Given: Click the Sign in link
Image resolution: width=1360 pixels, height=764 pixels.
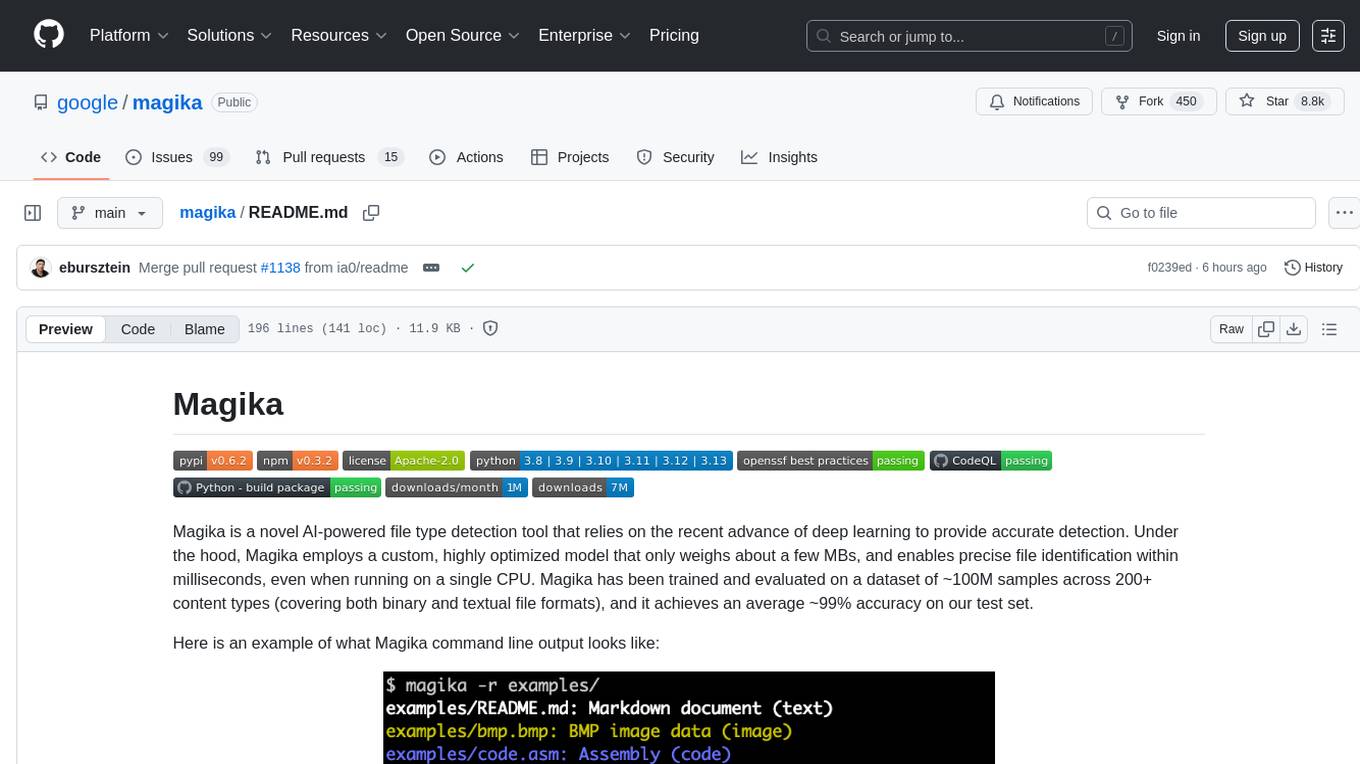Looking at the screenshot, I should click(1178, 36).
